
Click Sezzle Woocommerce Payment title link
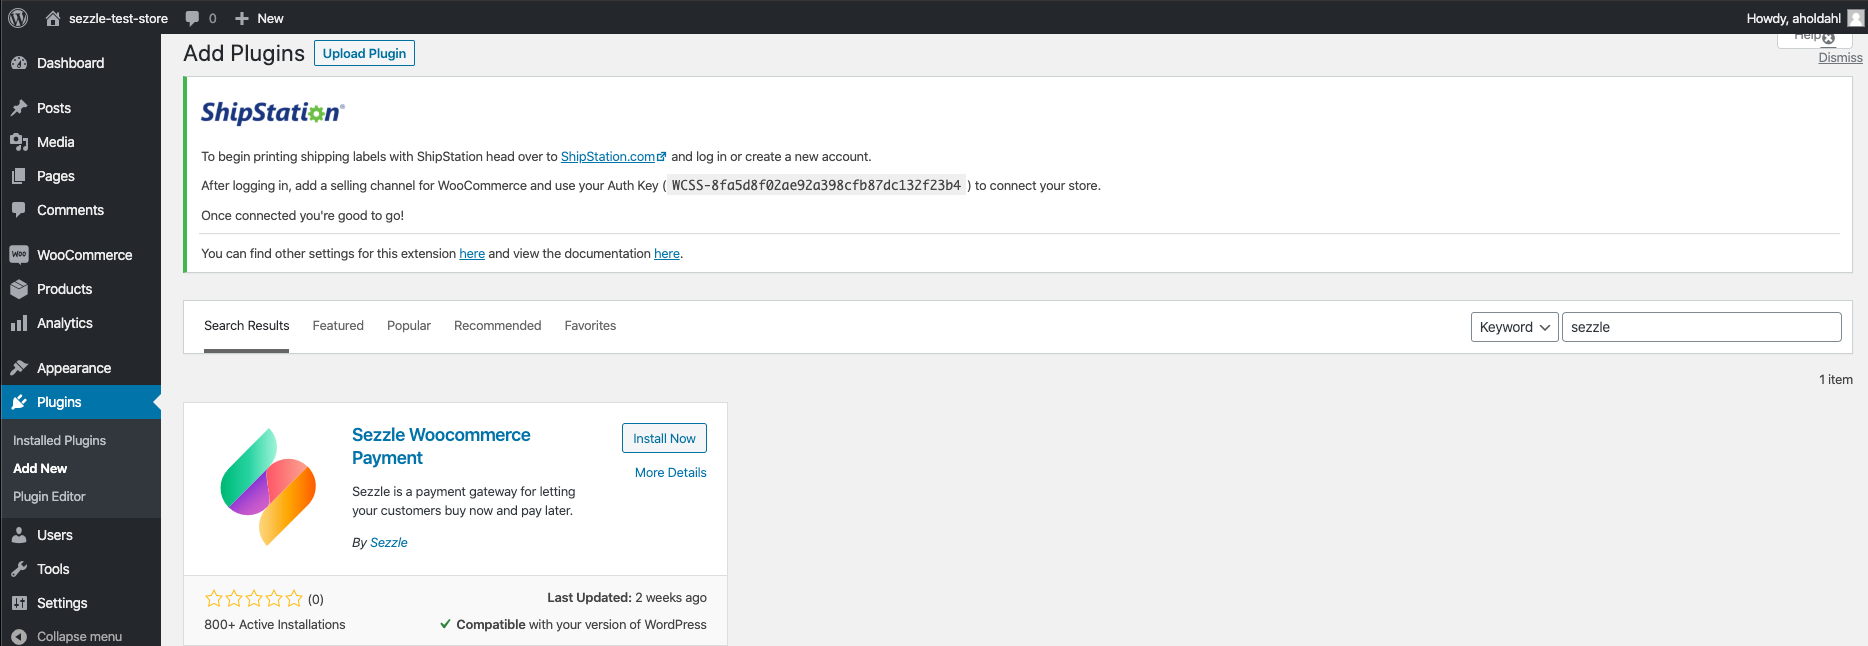tap(441, 446)
